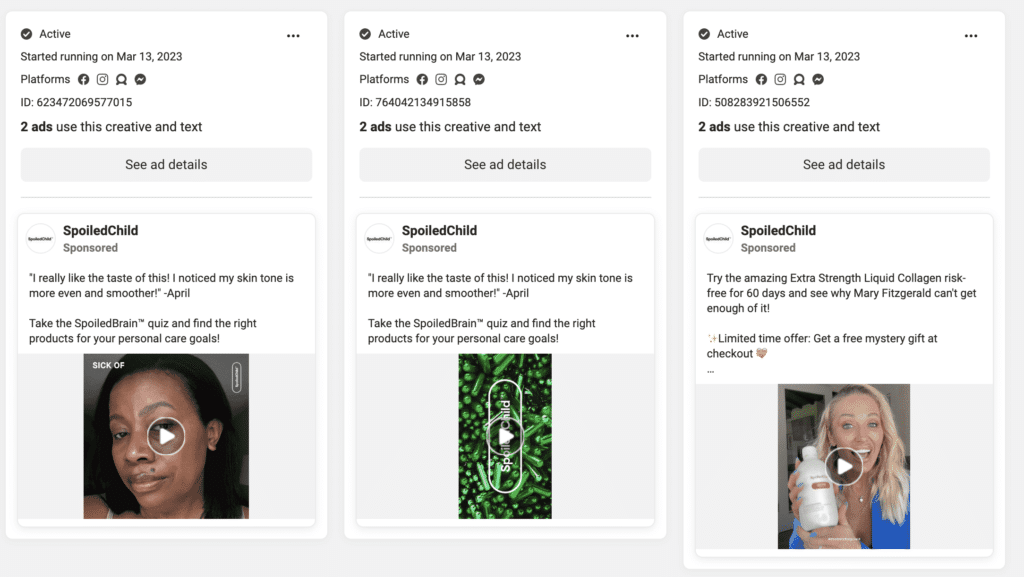Open the three-dot menu for ad 508283921506552
The height and width of the screenshot is (577, 1024).
click(971, 35)
